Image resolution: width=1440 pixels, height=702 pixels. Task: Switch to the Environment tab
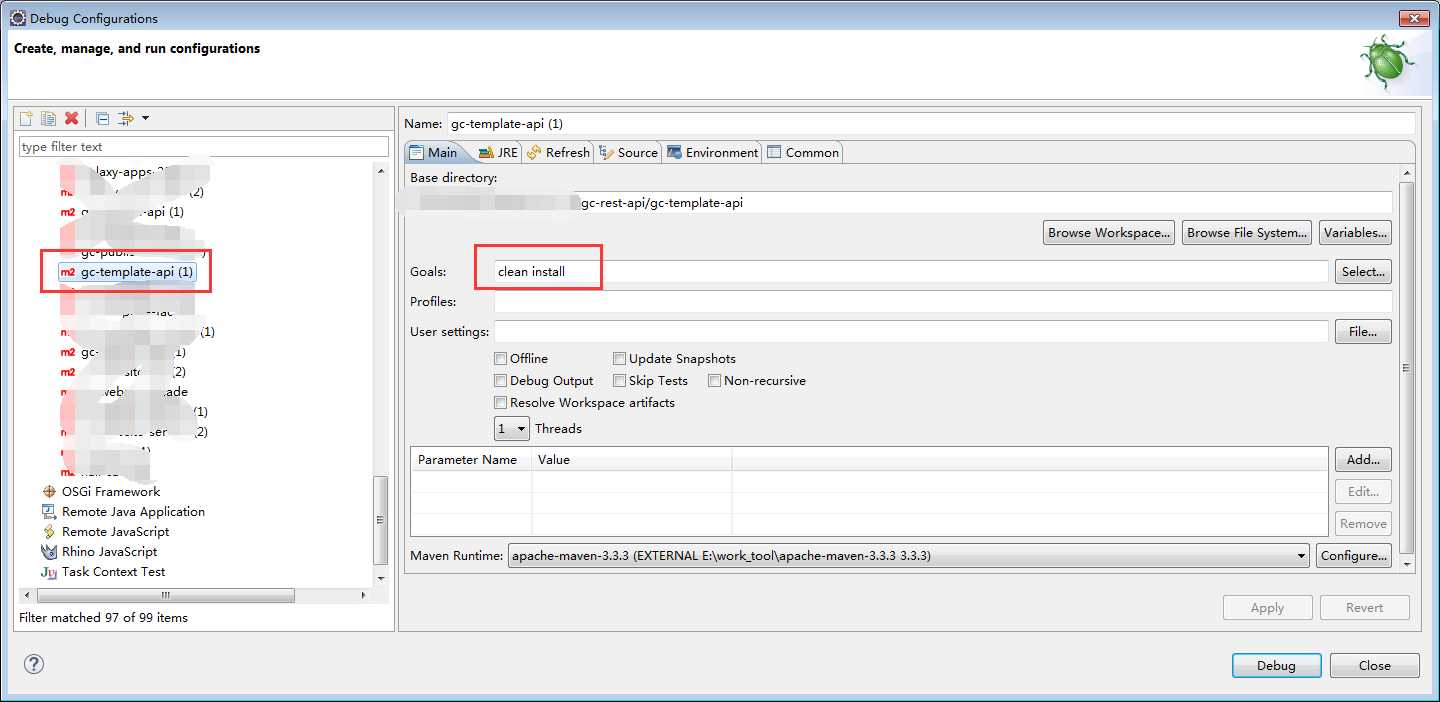712,152
